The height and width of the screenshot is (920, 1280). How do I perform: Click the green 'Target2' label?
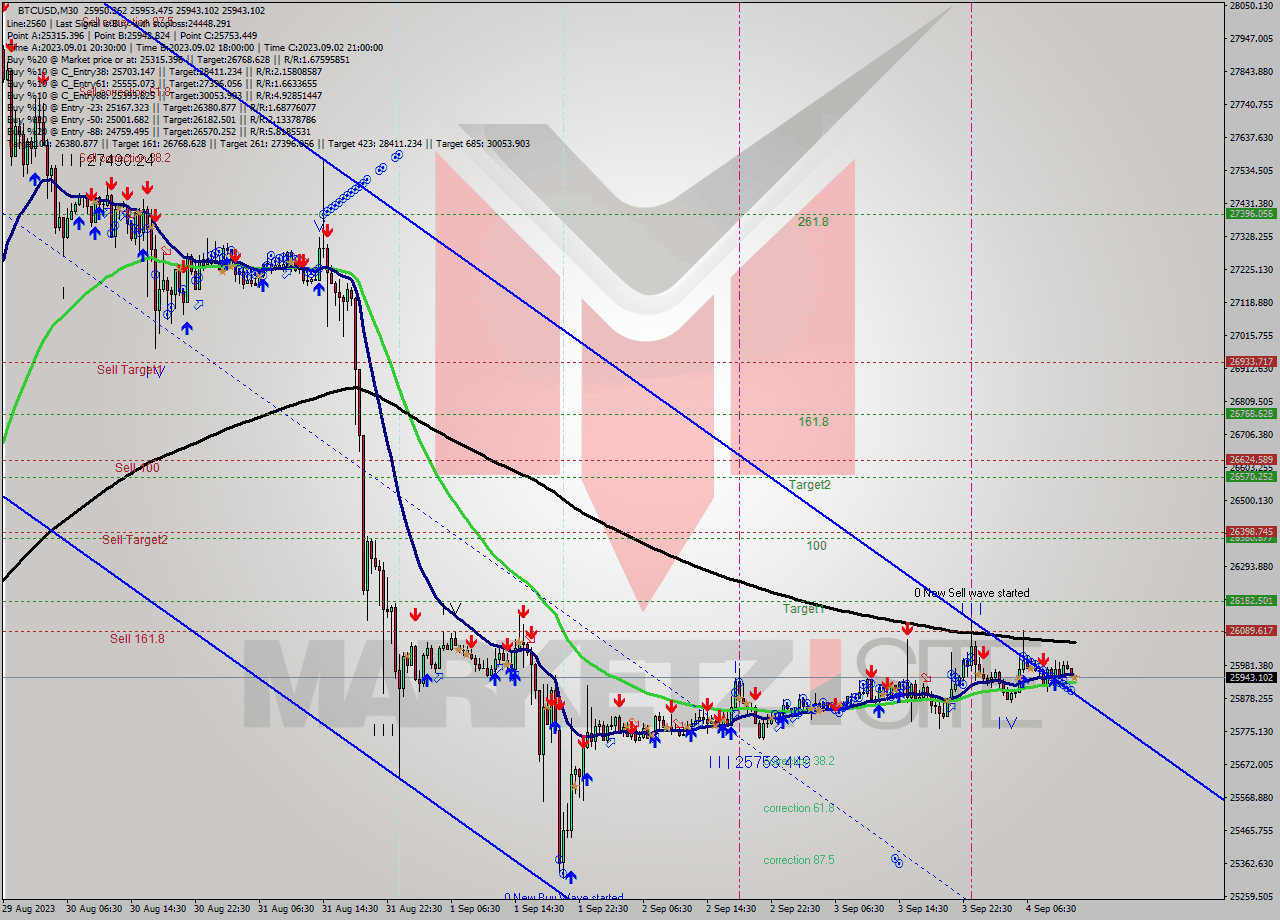[809, 485]
